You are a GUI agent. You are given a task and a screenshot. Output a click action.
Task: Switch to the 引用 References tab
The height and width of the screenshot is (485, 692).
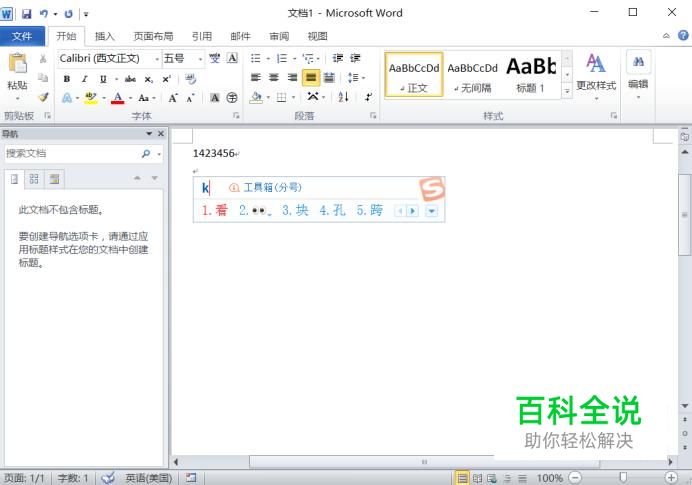202,36
